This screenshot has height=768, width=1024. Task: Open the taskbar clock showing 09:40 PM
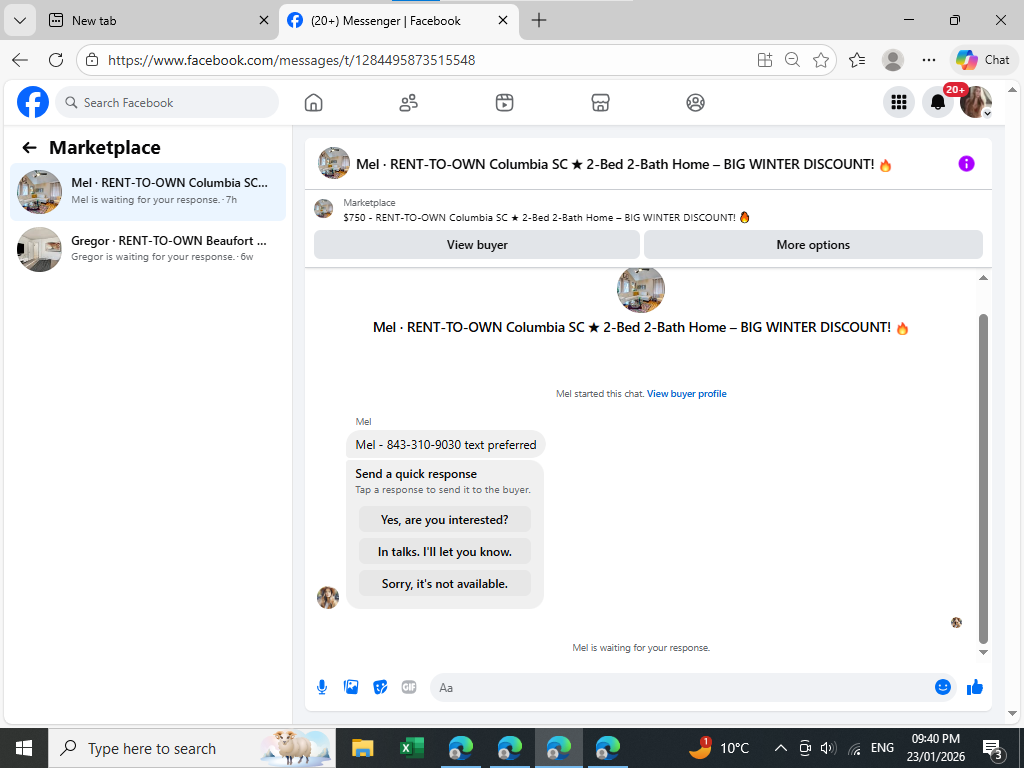coord(936,748)
